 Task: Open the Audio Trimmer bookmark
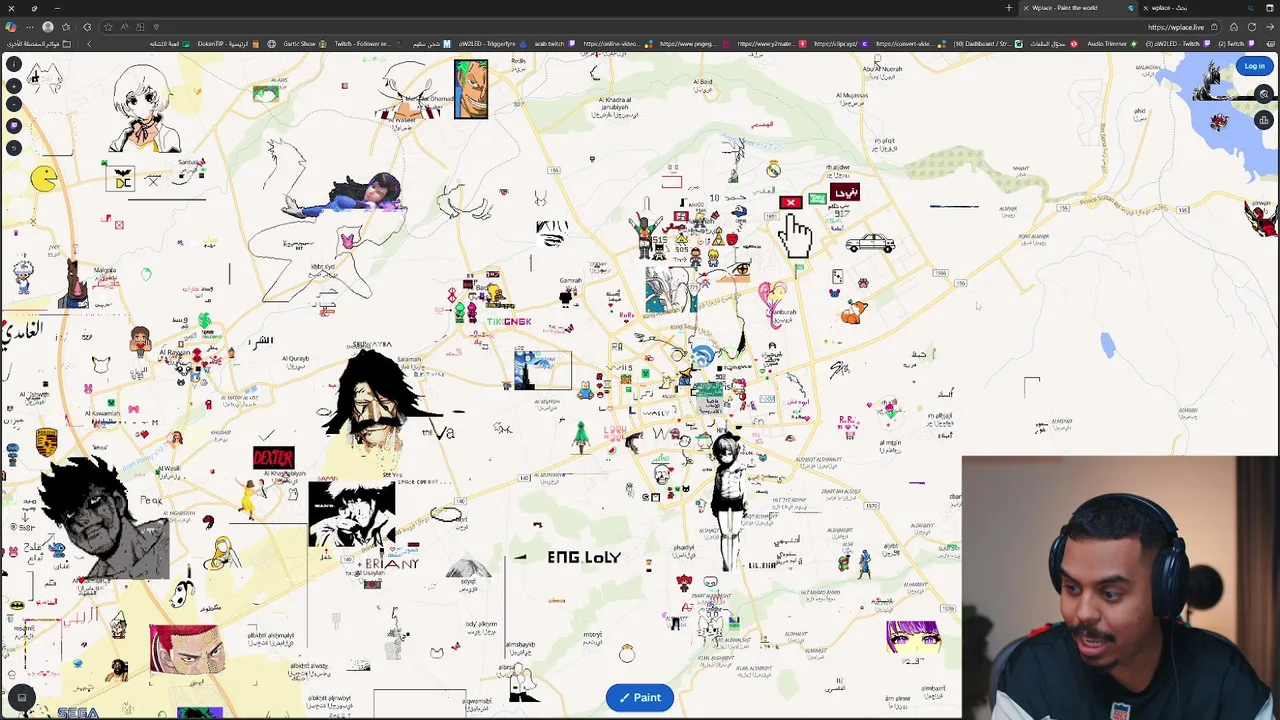[x=1113, y=44]
